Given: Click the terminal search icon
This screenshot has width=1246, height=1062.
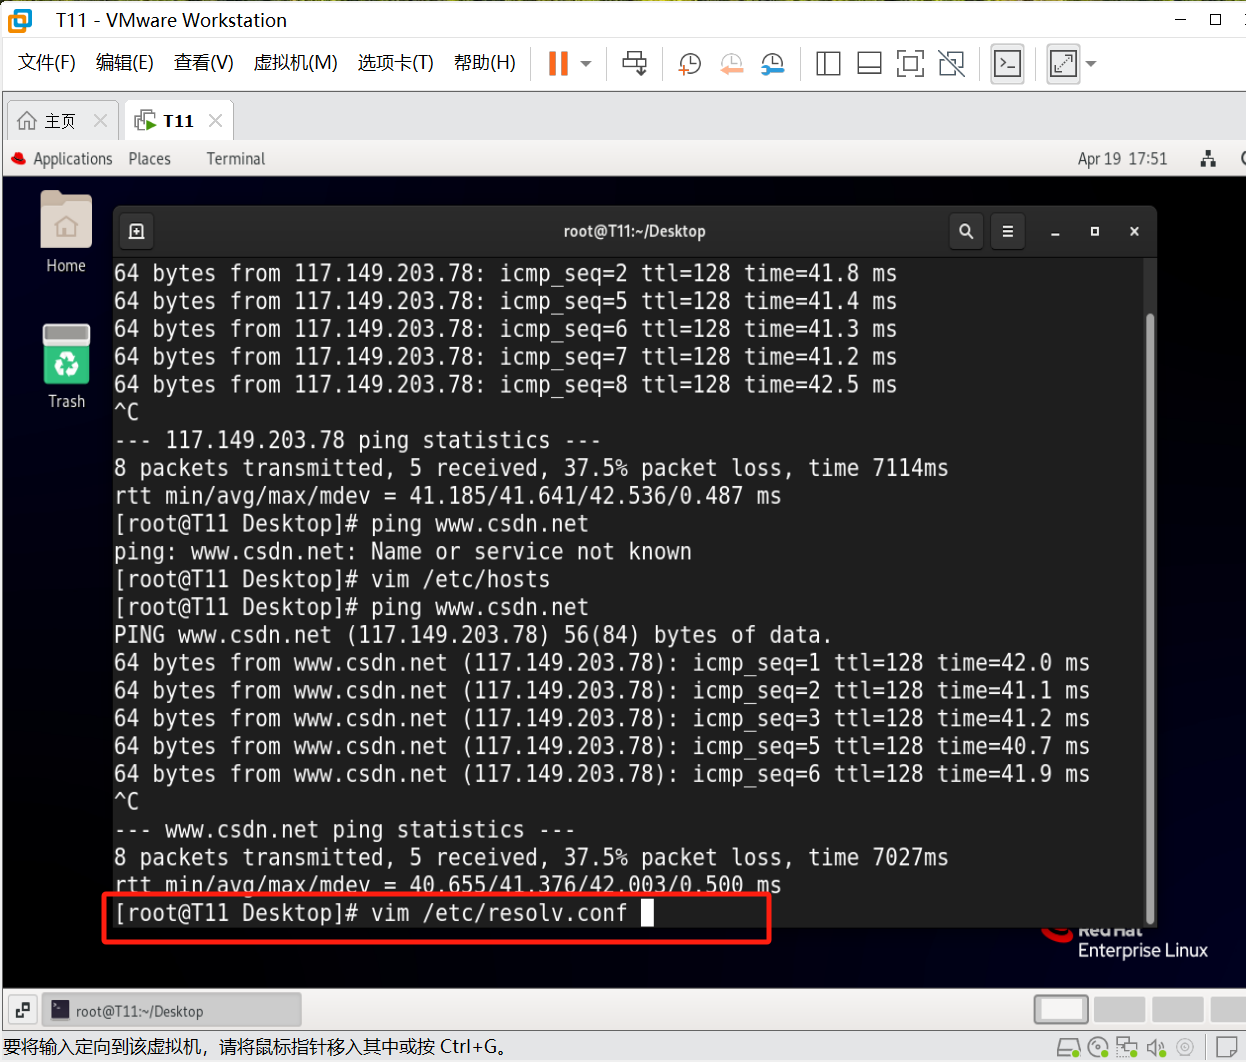Looking at the screenshot, I should tap(966, 231).
